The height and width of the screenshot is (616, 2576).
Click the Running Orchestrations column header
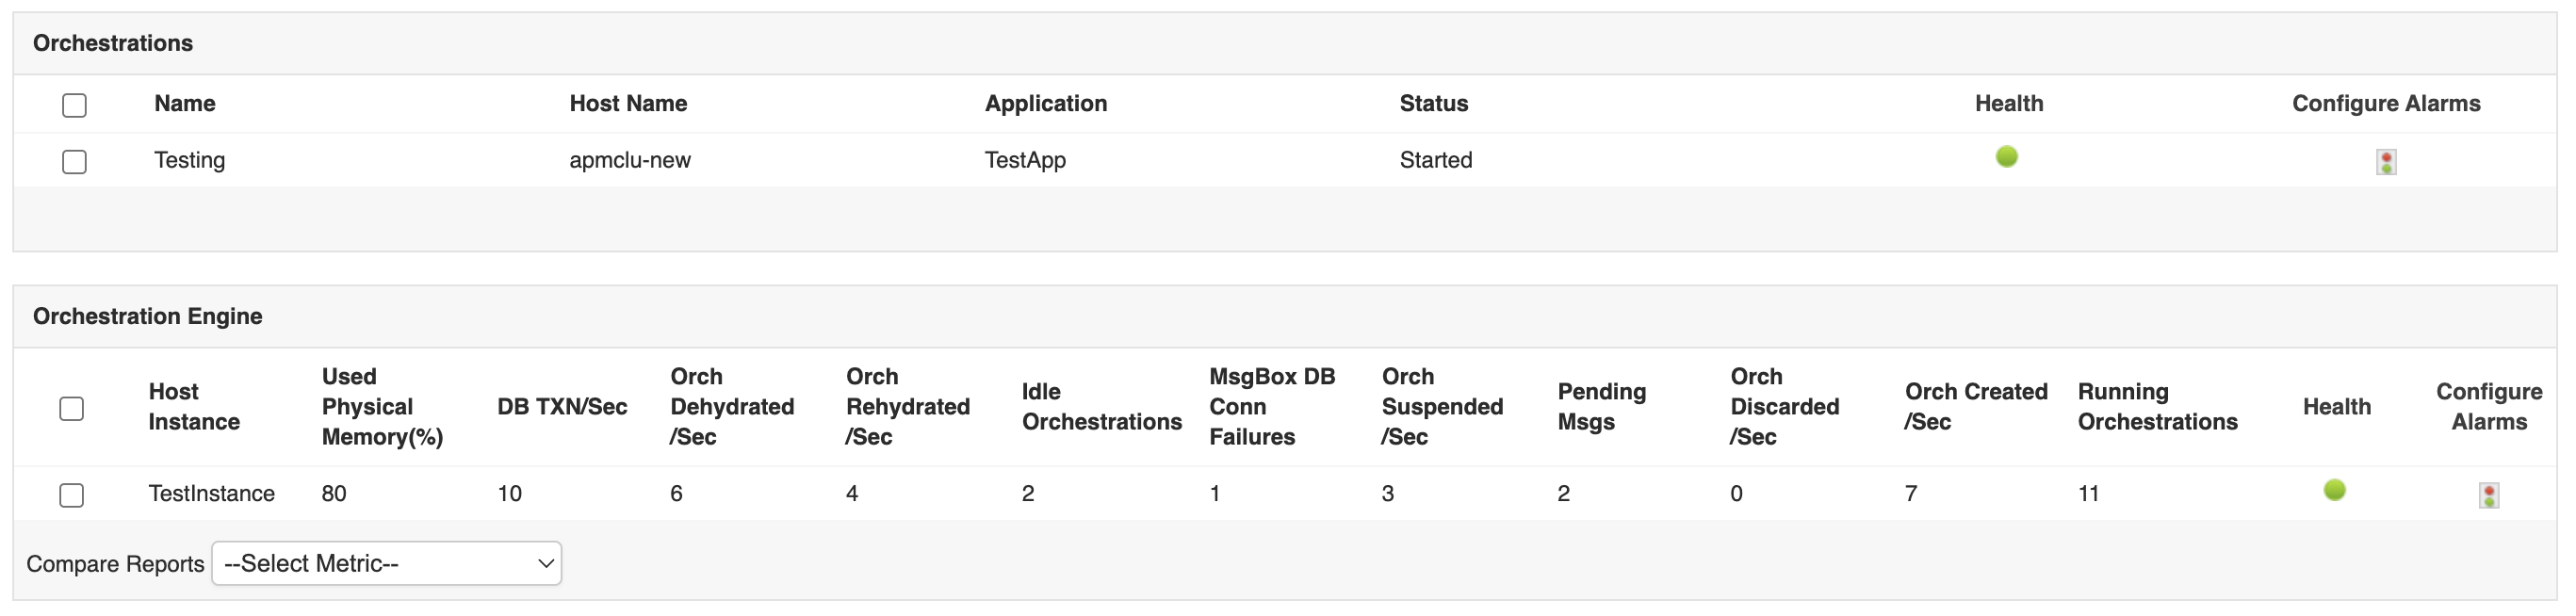(x=2157, y=407)
